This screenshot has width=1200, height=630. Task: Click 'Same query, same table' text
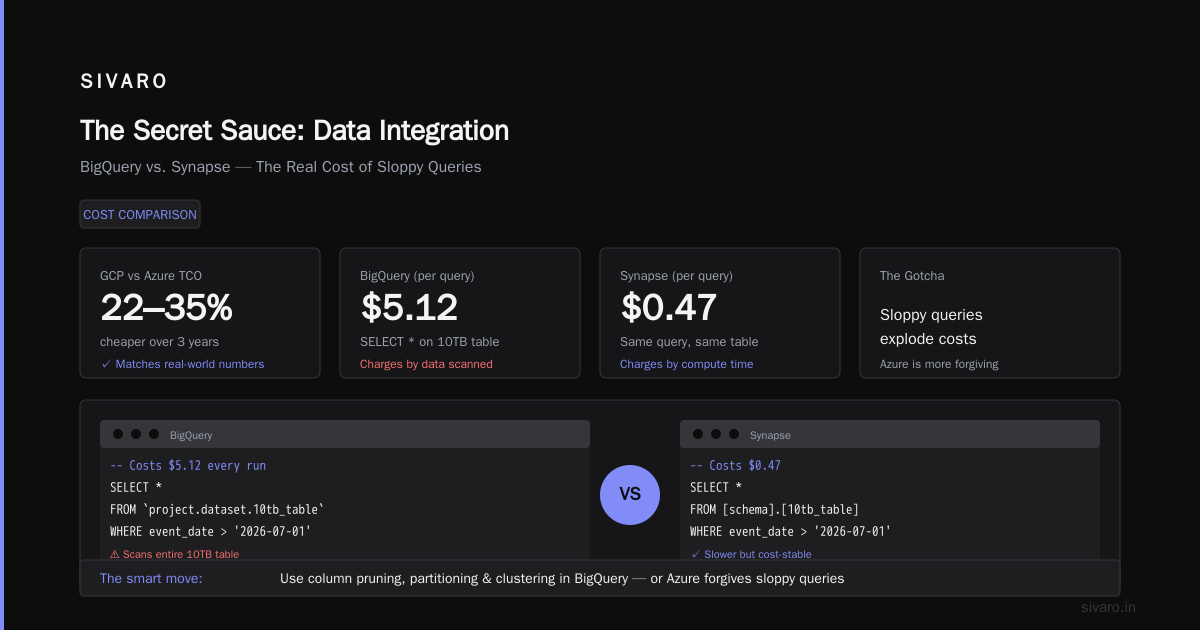[x=689, y=342]
